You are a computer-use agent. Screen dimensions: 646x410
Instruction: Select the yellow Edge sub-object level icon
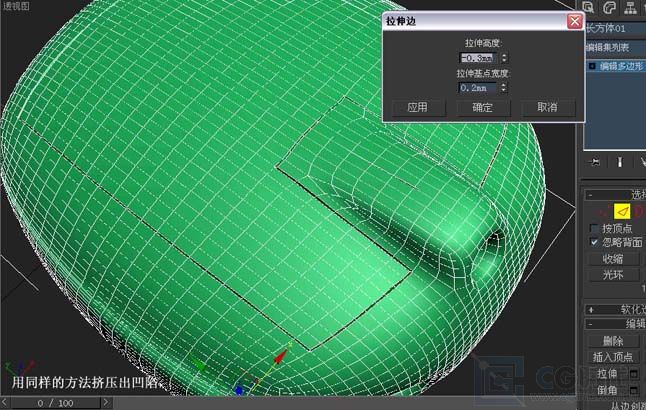click(x=622, y=211)
